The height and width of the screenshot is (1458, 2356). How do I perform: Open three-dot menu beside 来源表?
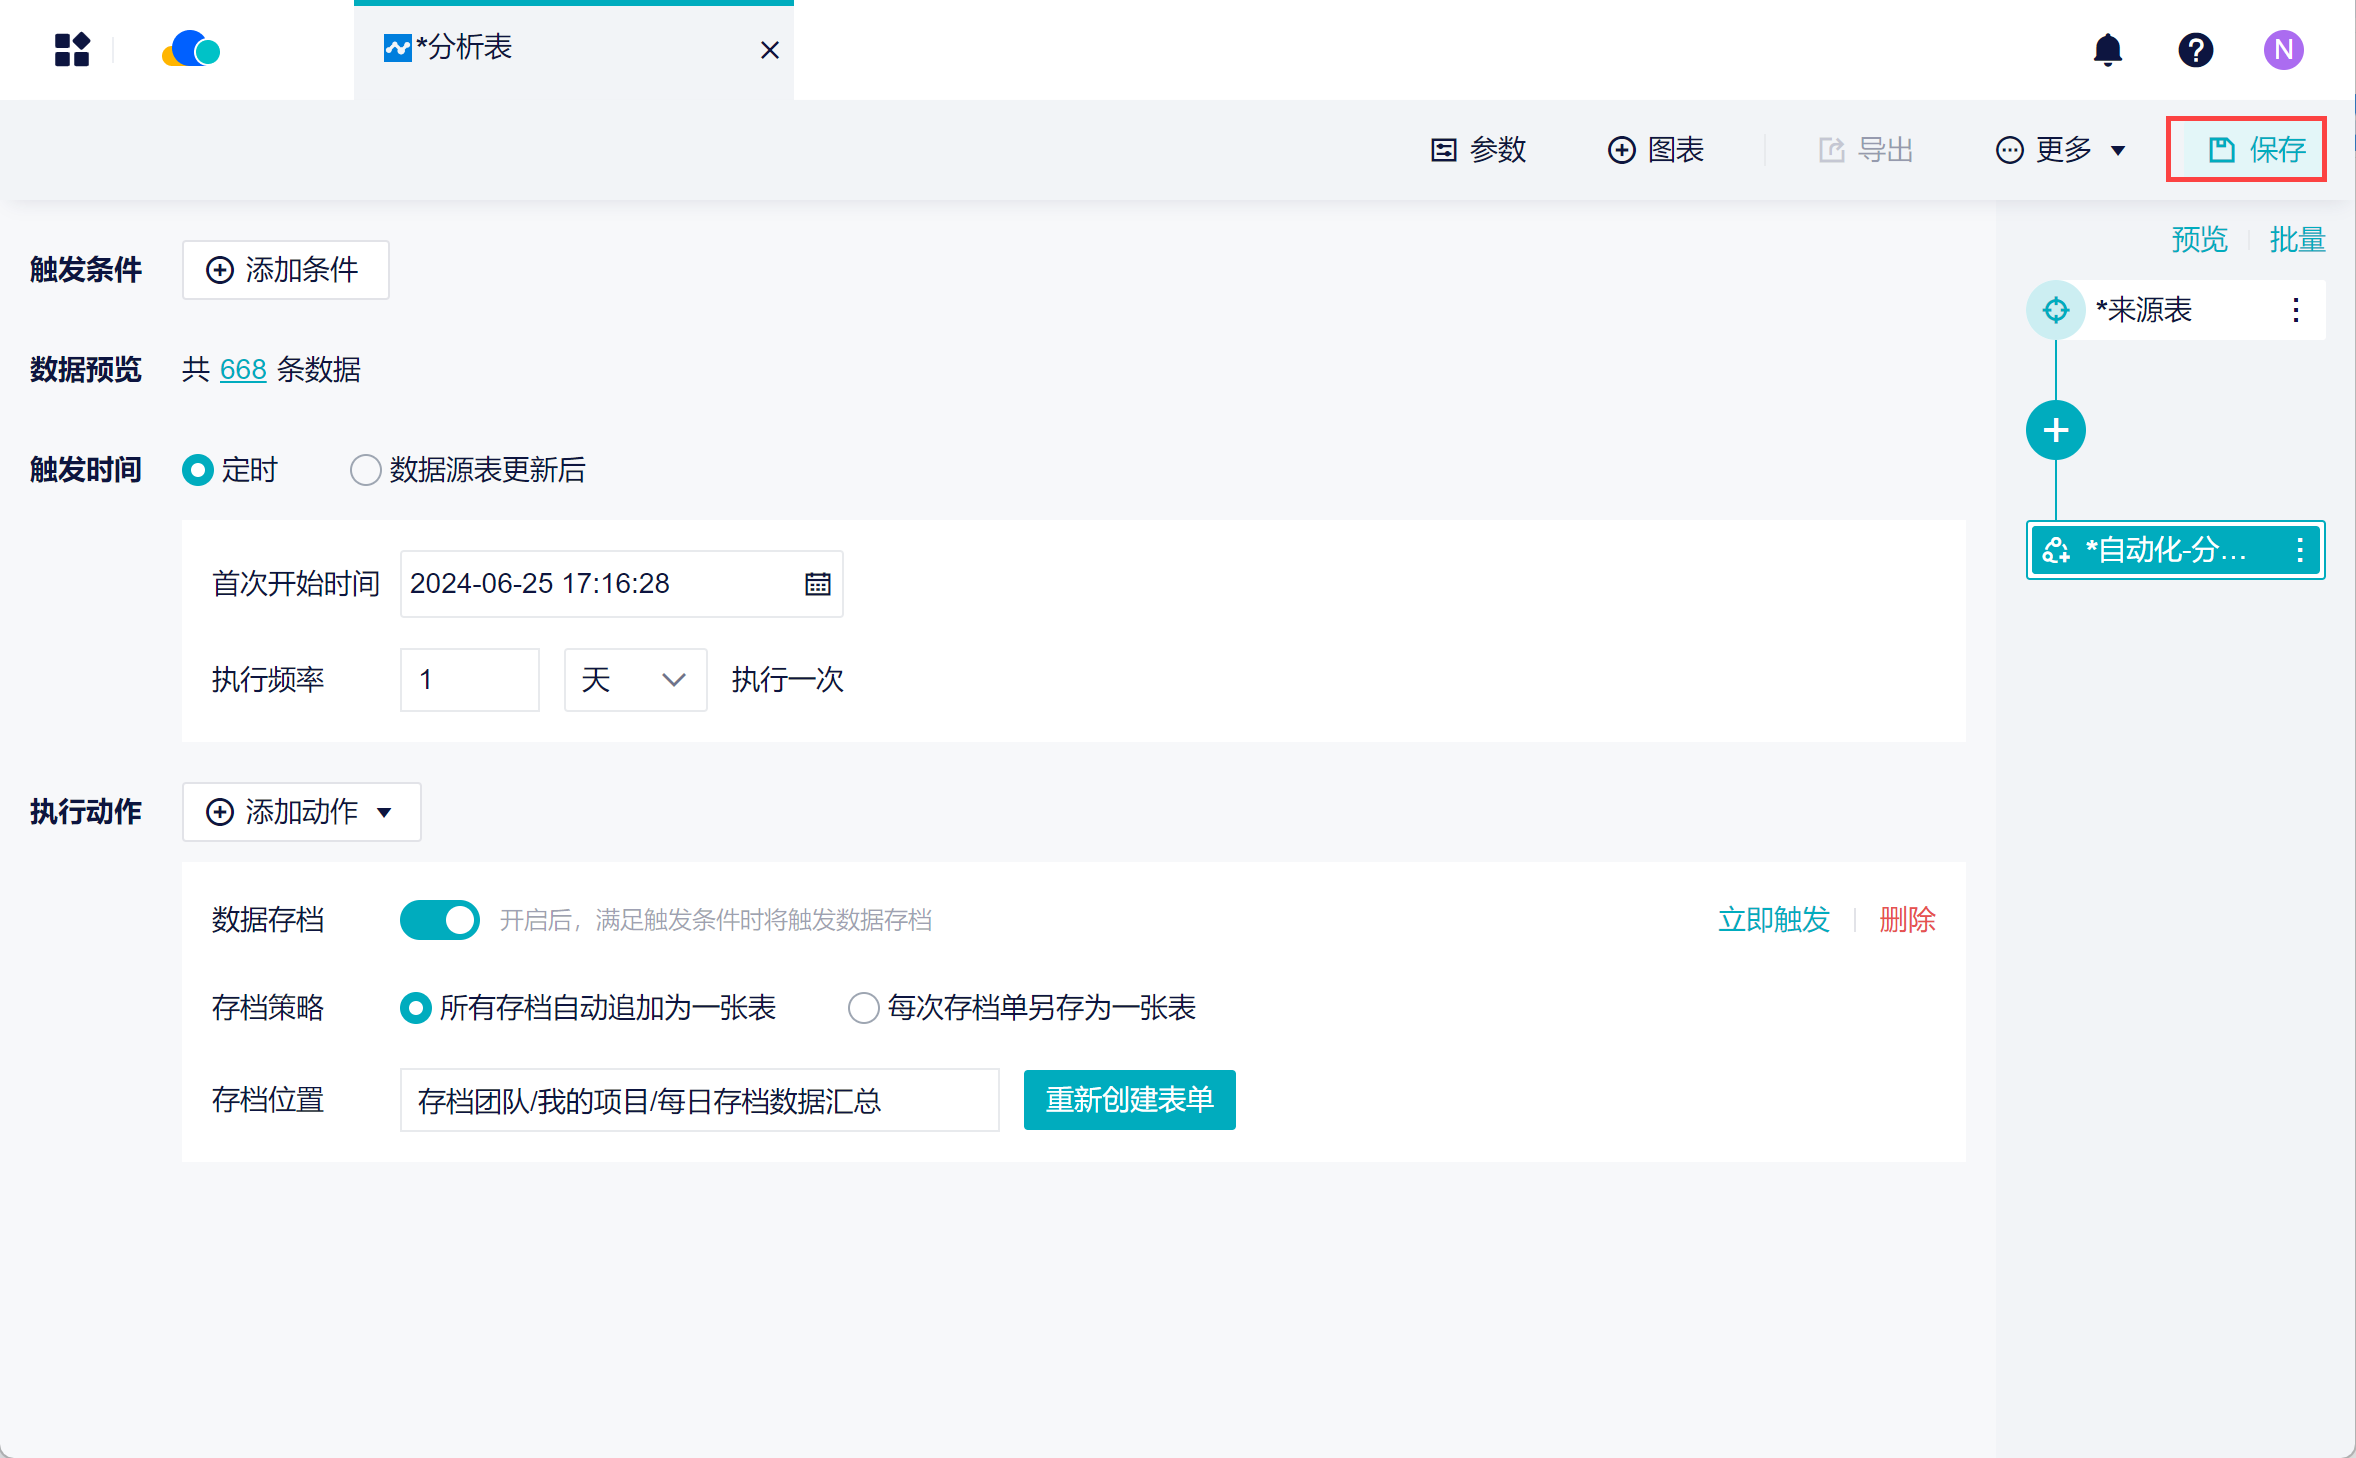click(x=2295, y=310)
